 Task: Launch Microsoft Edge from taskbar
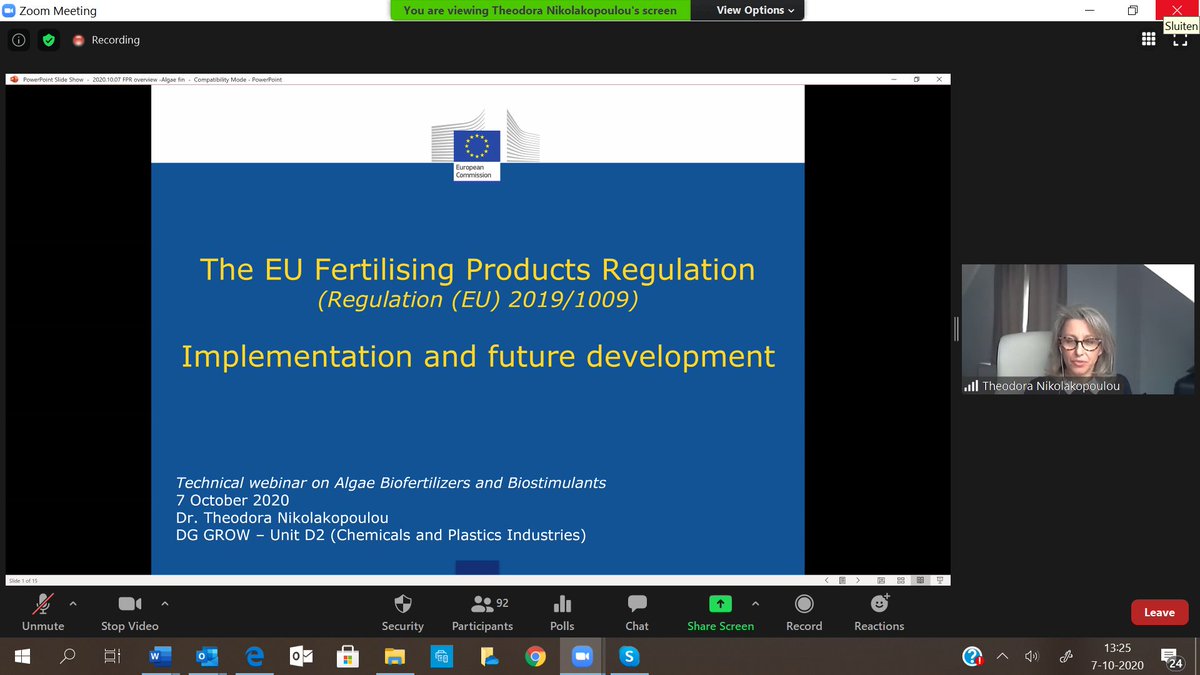coord(254,656)
